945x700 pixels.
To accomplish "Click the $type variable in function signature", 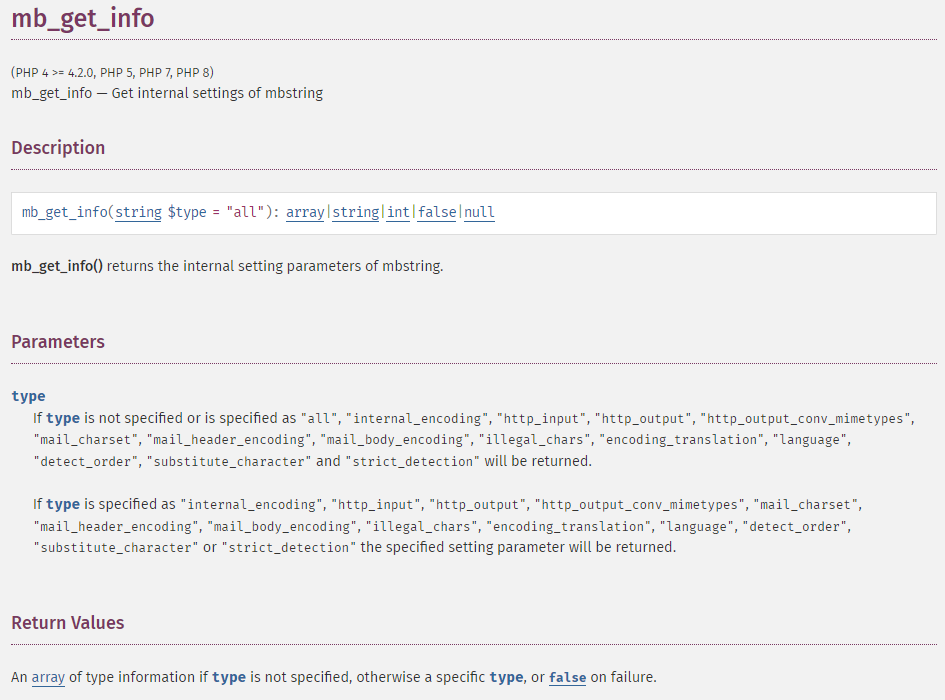I will tap(187, 212).
